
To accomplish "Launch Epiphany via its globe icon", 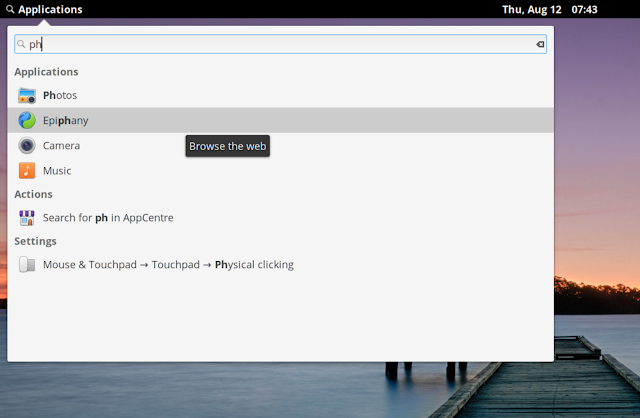I will coord(27,120).
